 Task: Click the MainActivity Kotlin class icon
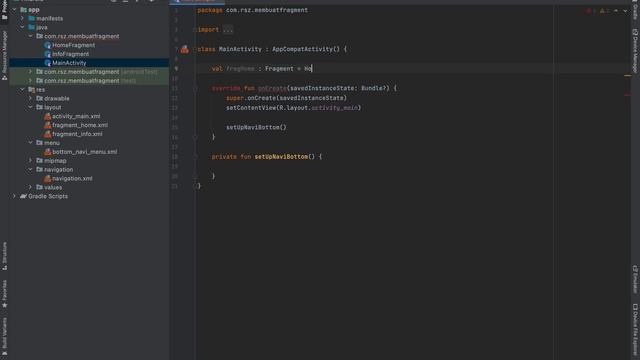pyautogui.click(x=47, y=63)
